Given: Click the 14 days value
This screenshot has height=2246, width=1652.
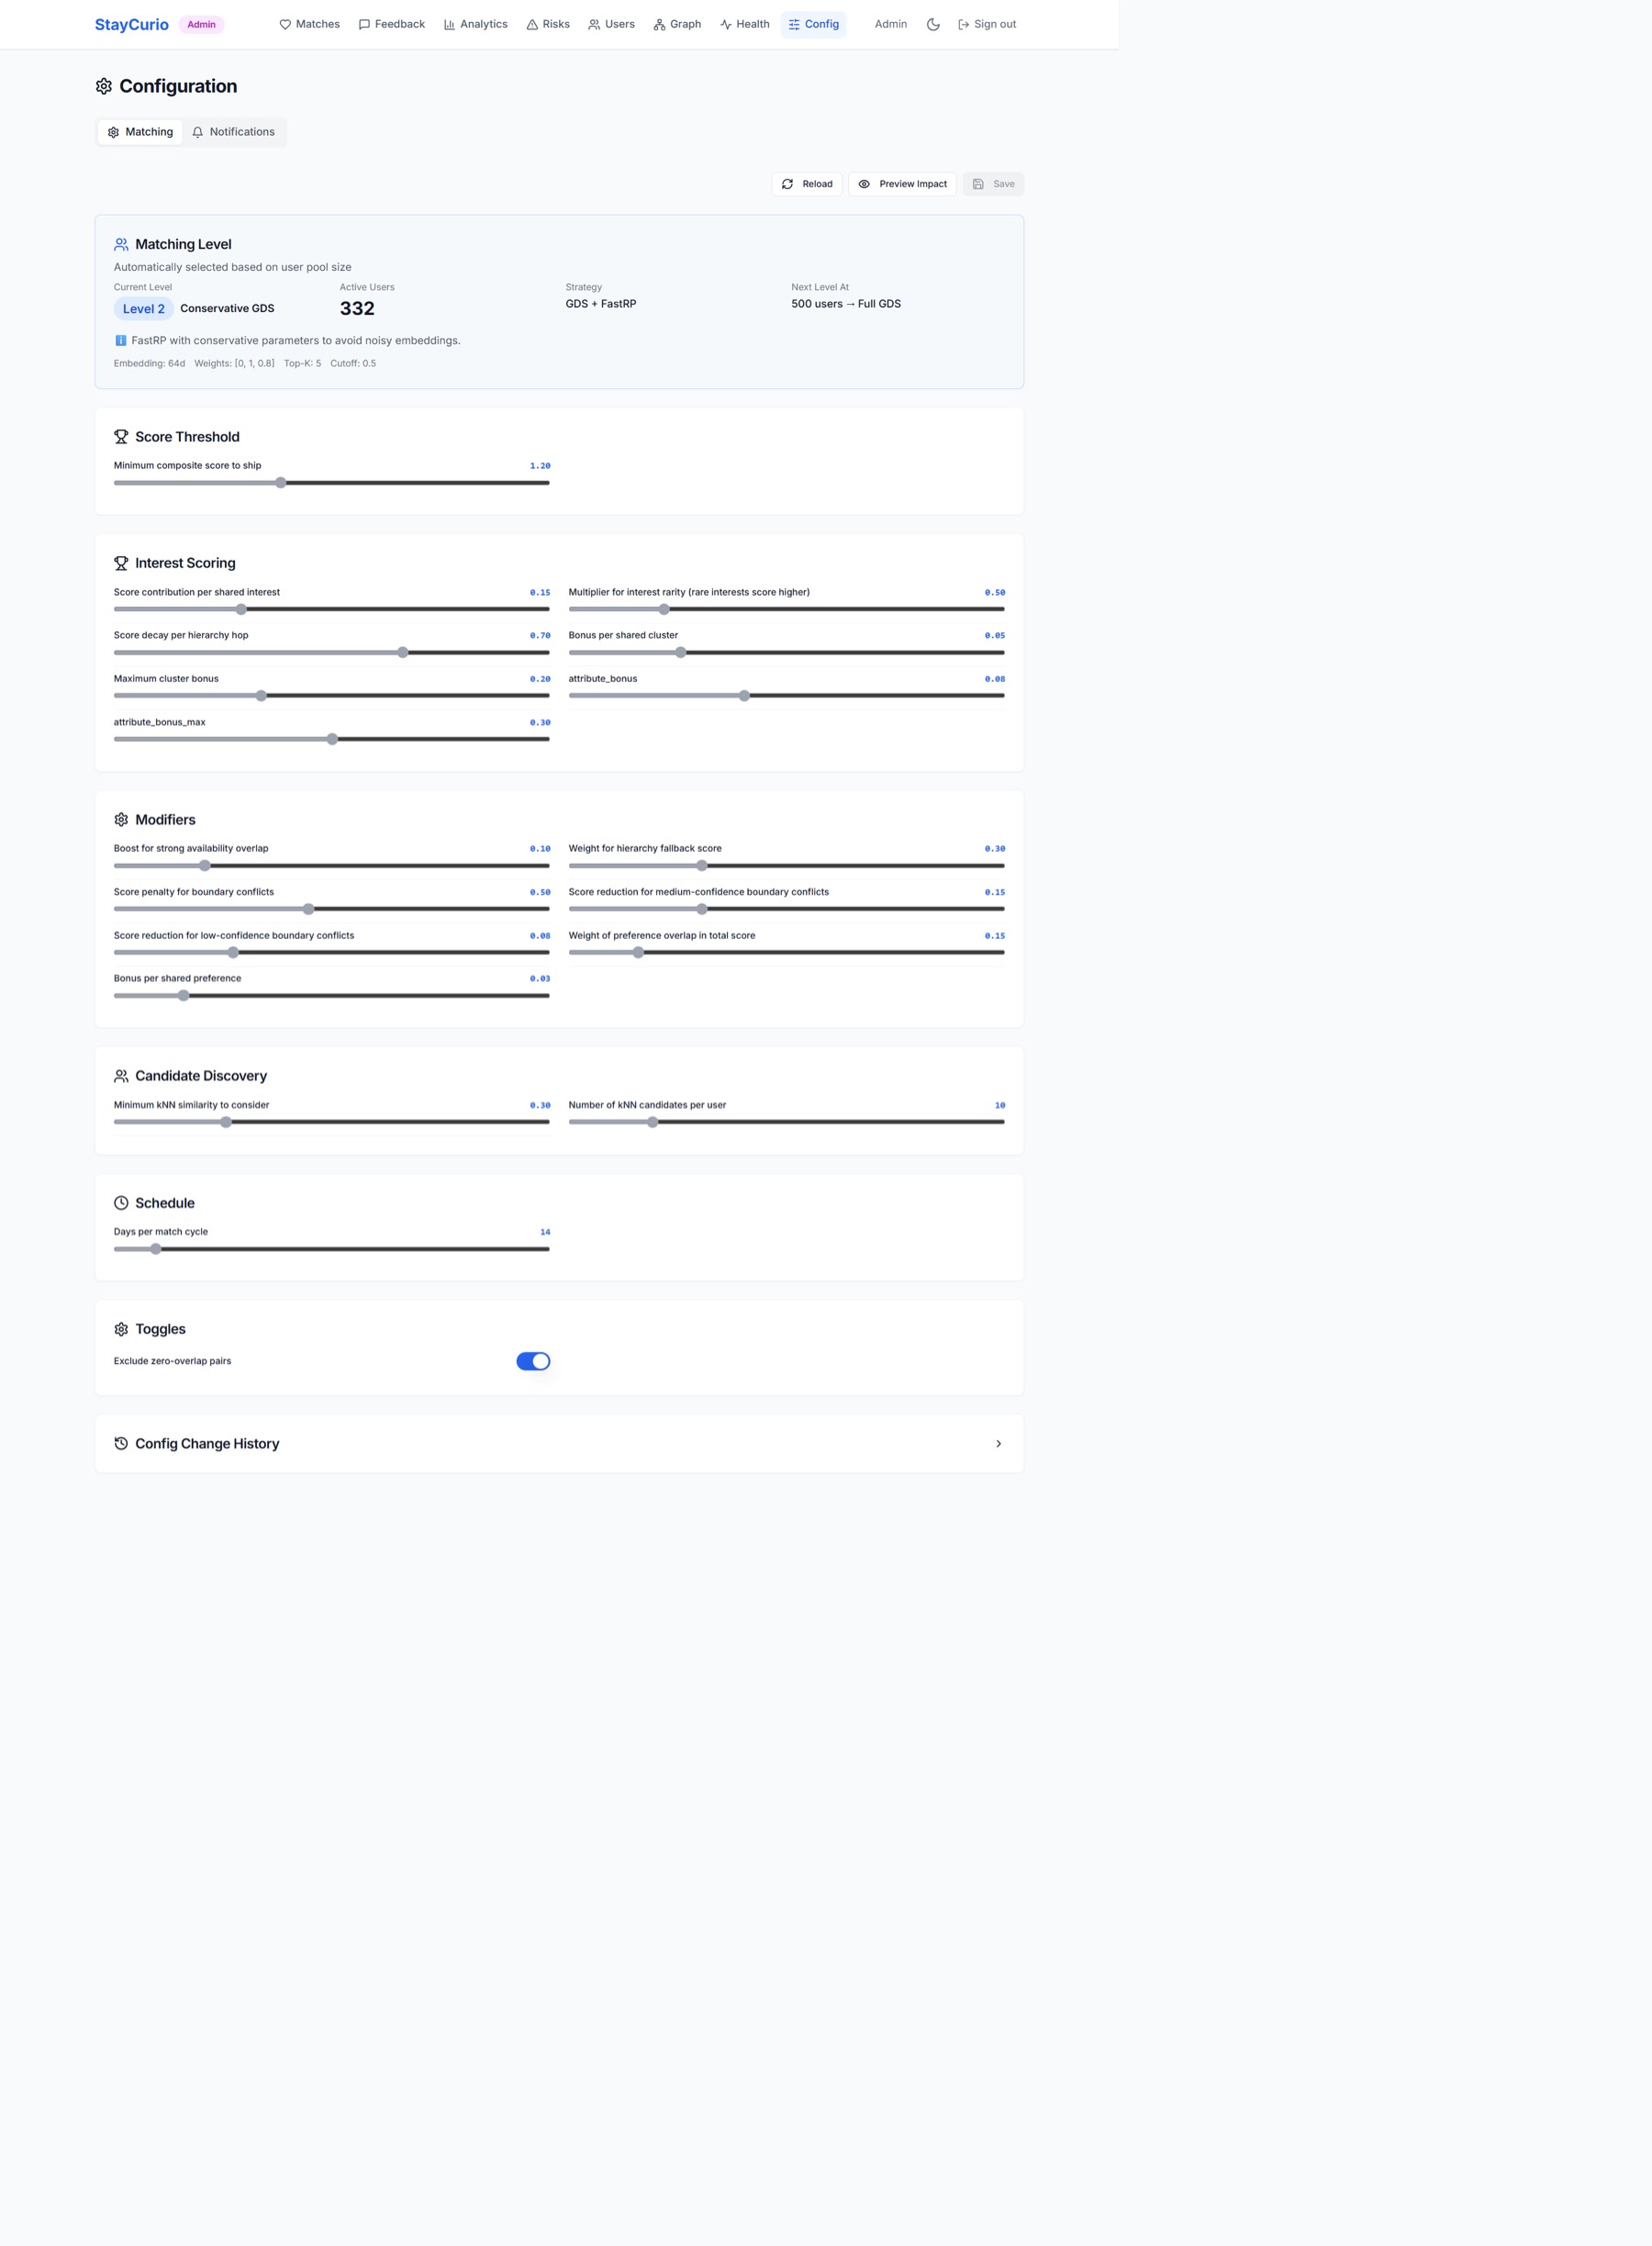Looking at the screenshot, I should click(x=545, y=1232).
